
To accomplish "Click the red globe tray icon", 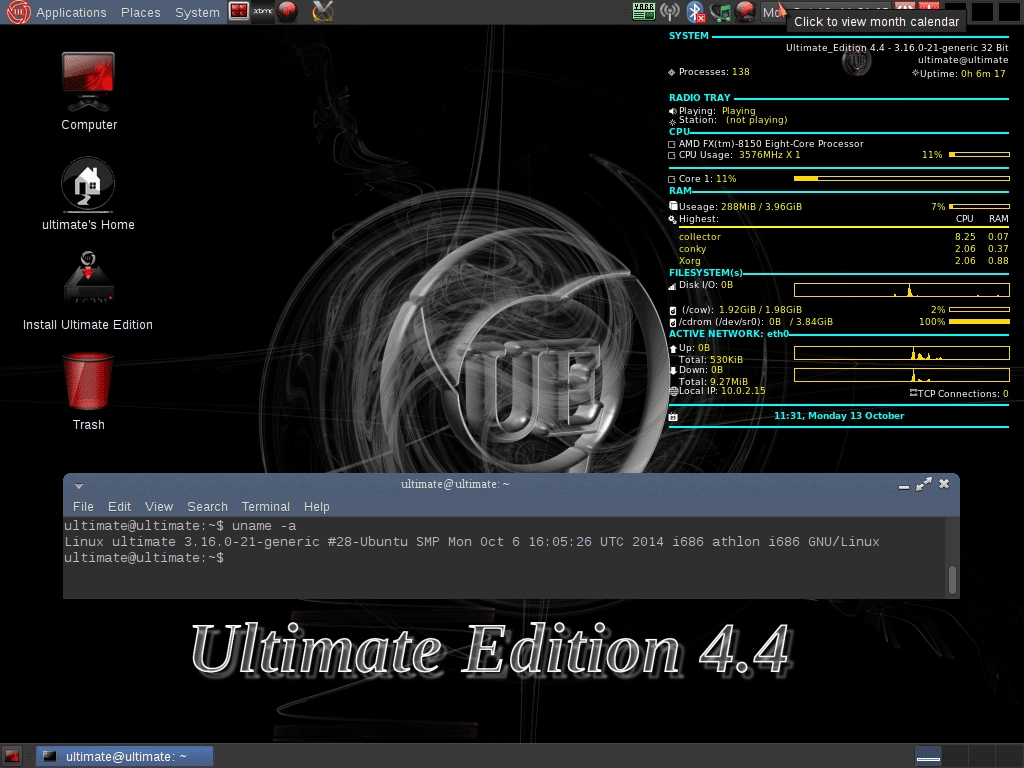I will 745,11.
